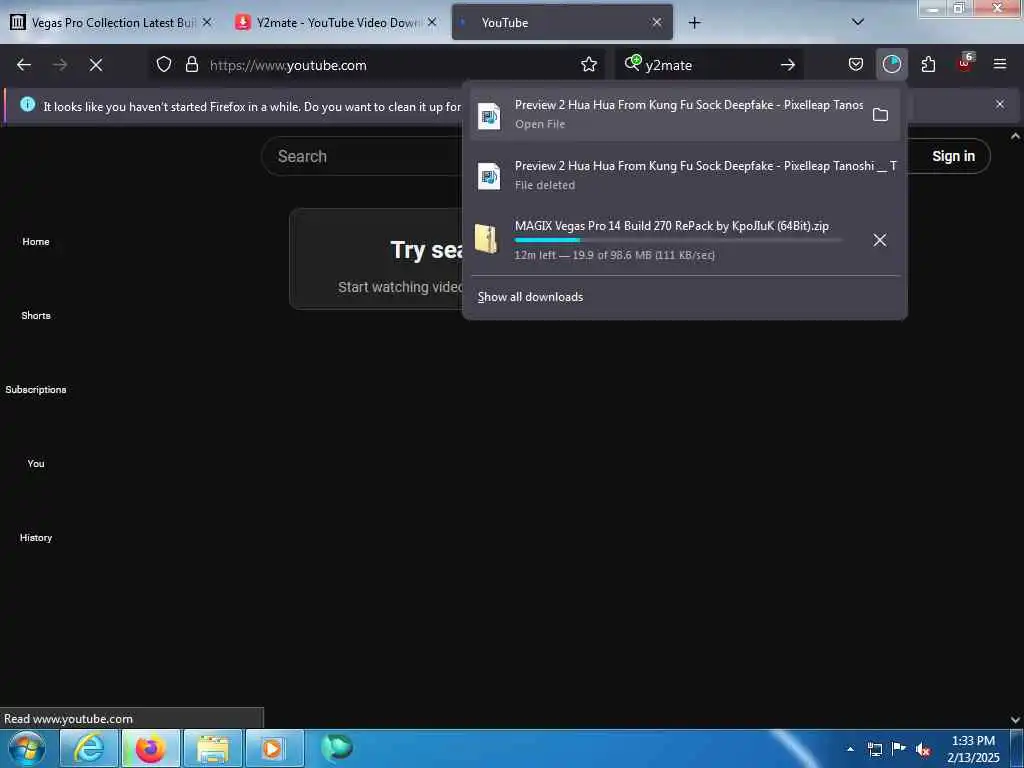1024x768 pixels.
Task: Click the green round taskbar app icon
Action: [337, 747]
